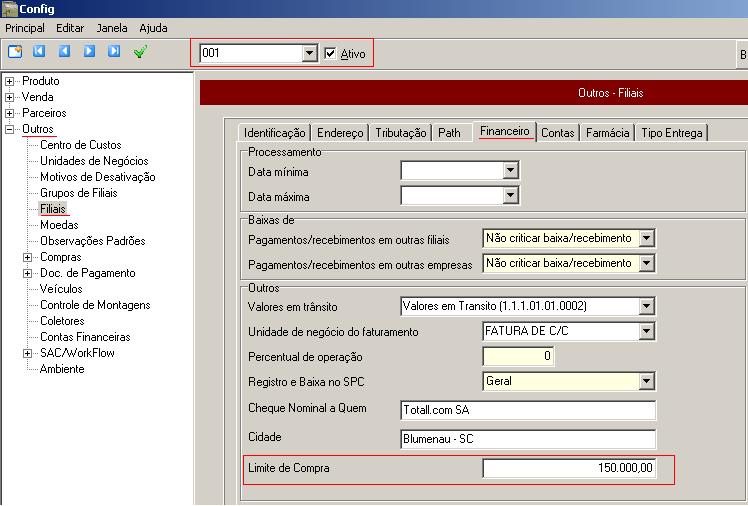Expand the Produto tree node
This screenshot has height=506, width=748.
click(10, 82)
